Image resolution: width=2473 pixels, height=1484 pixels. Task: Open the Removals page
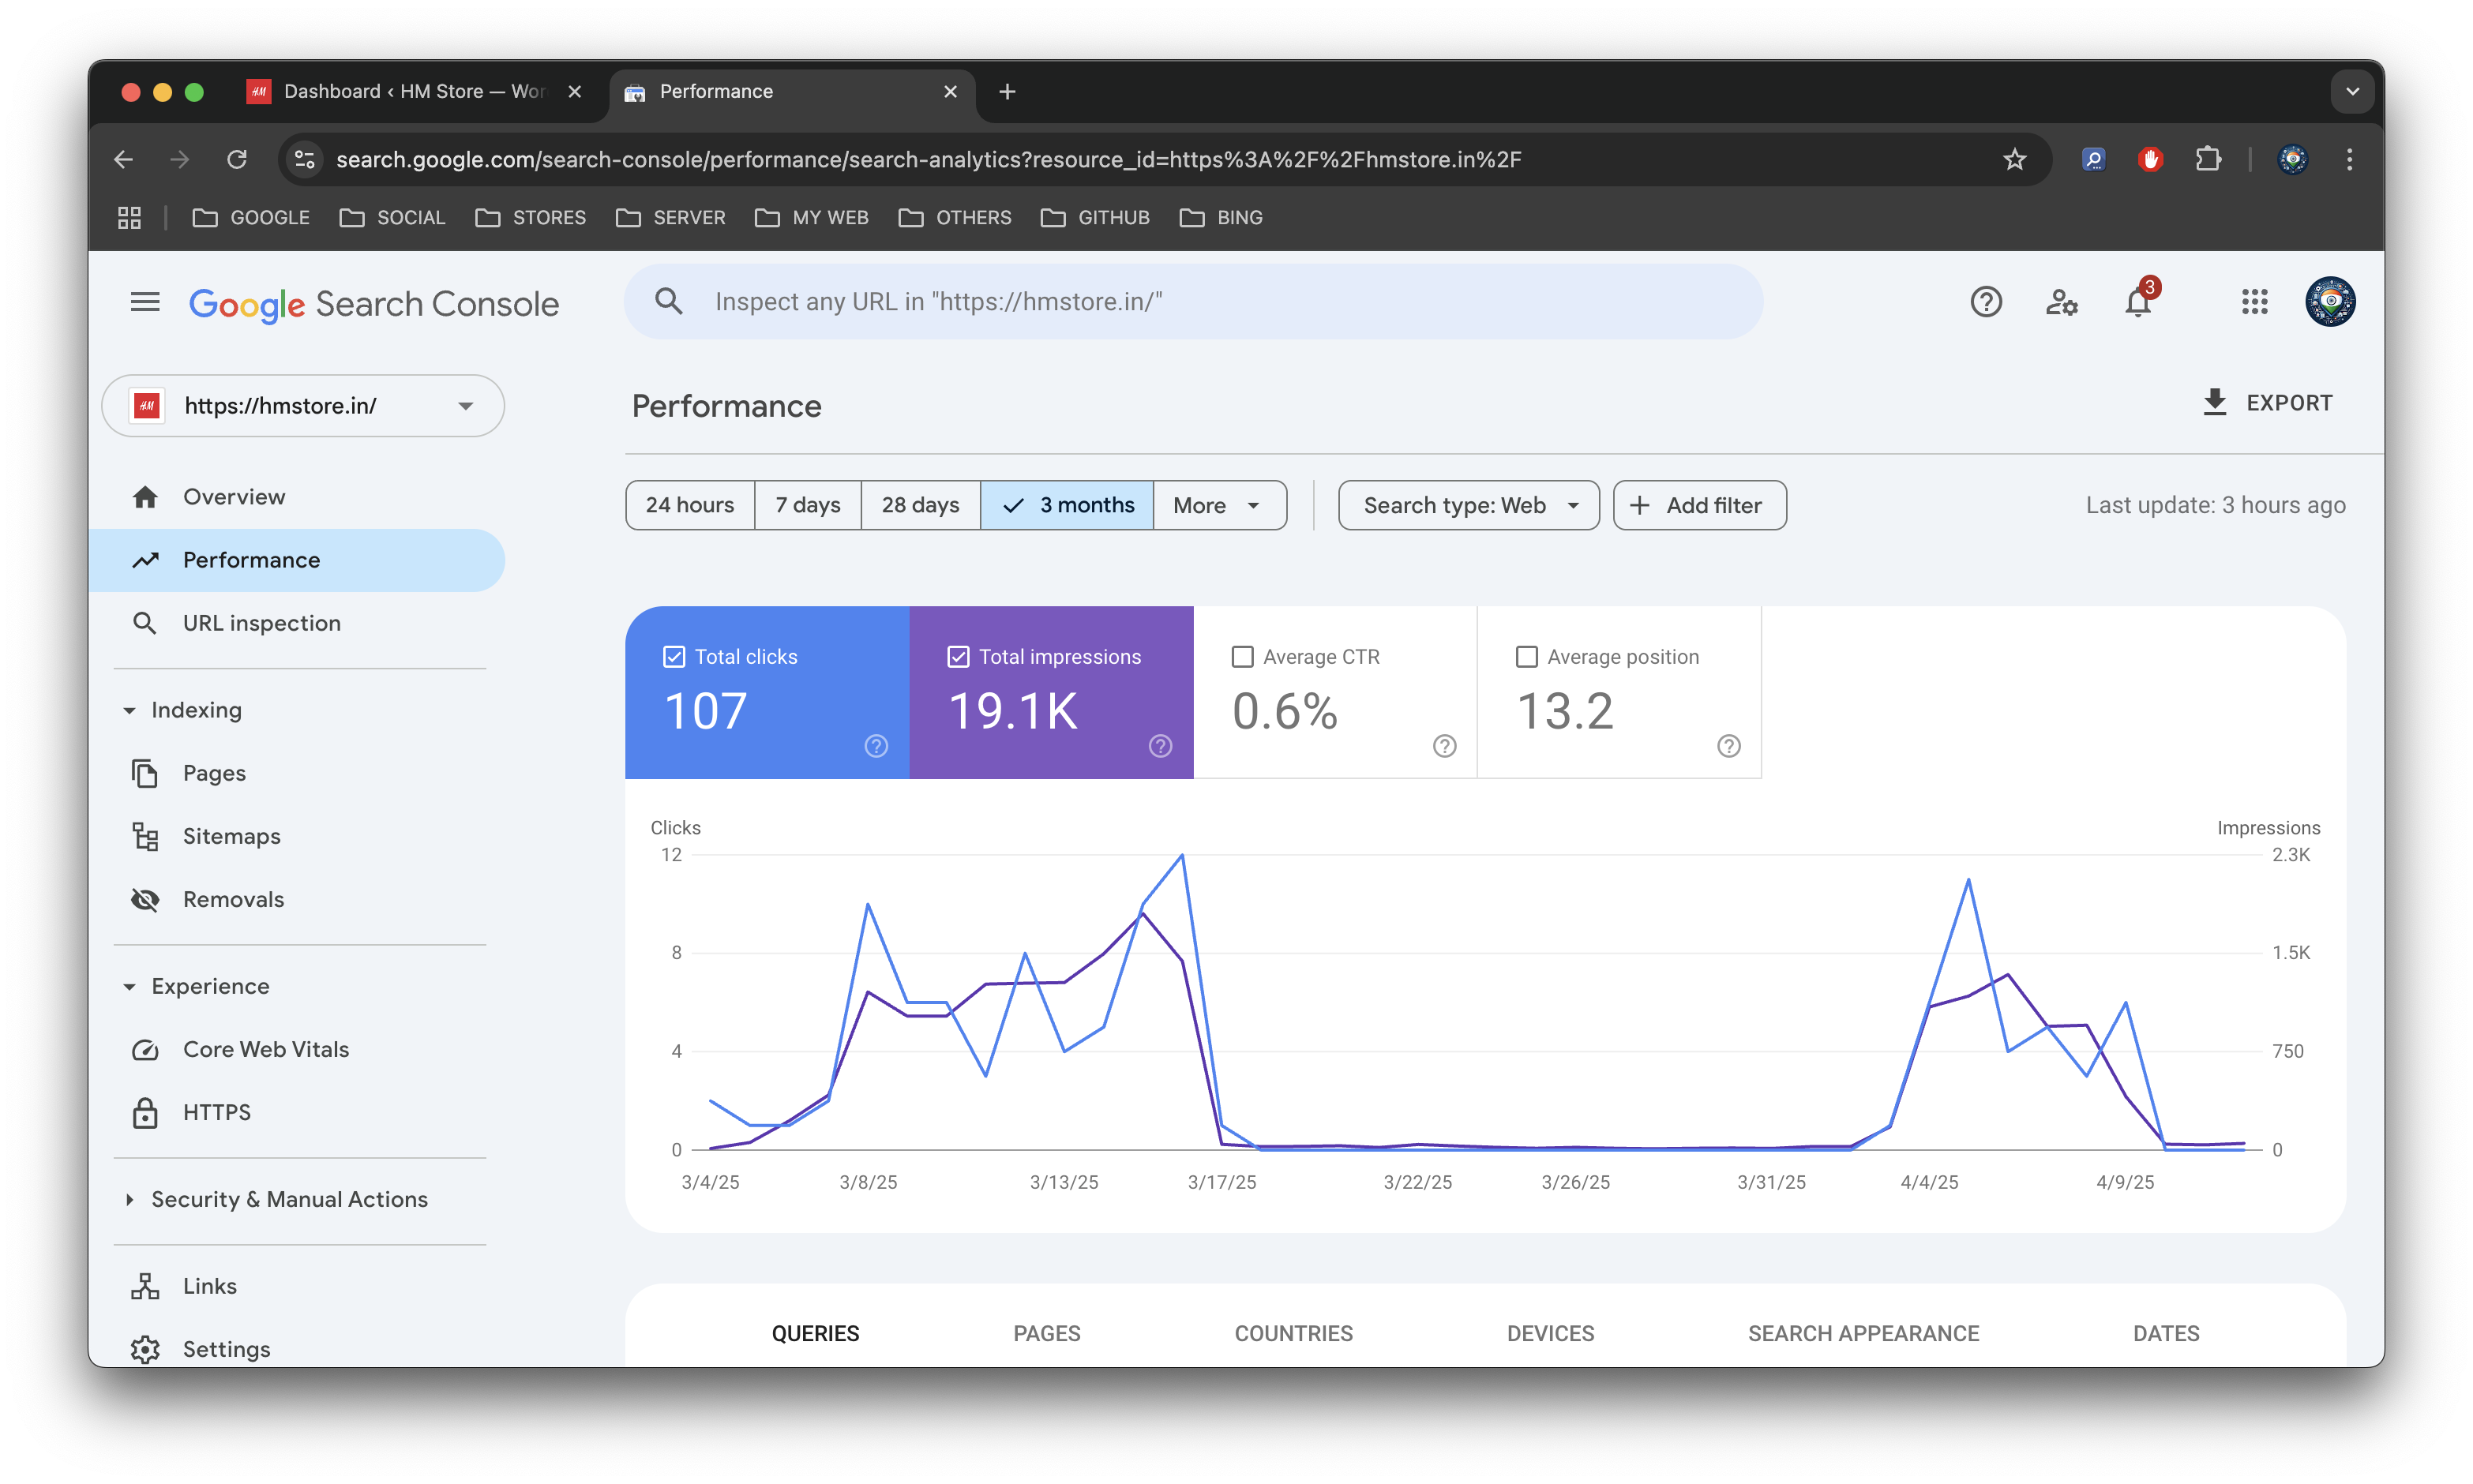pyautogui.click(x=297, y=900)
